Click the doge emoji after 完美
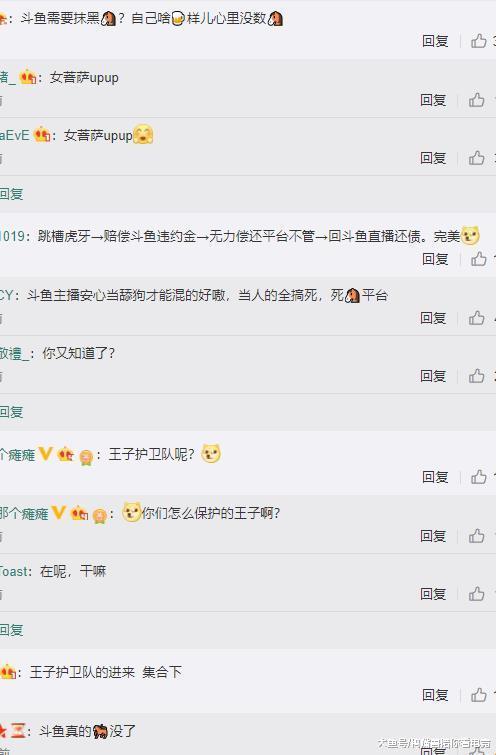 point(470,235)
